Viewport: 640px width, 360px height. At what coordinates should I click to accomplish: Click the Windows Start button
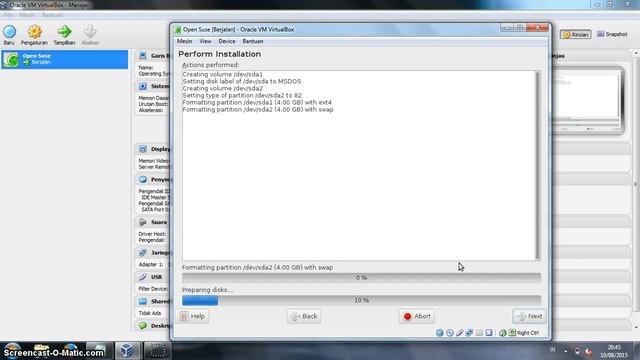[x=12, y=351]
